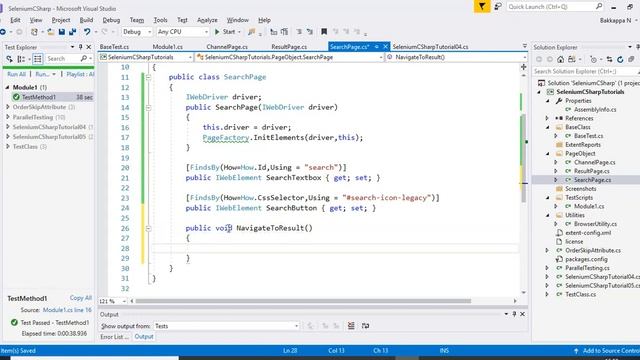
Task: Click Run All in Test Explorer
Action: tap(16, 74)
